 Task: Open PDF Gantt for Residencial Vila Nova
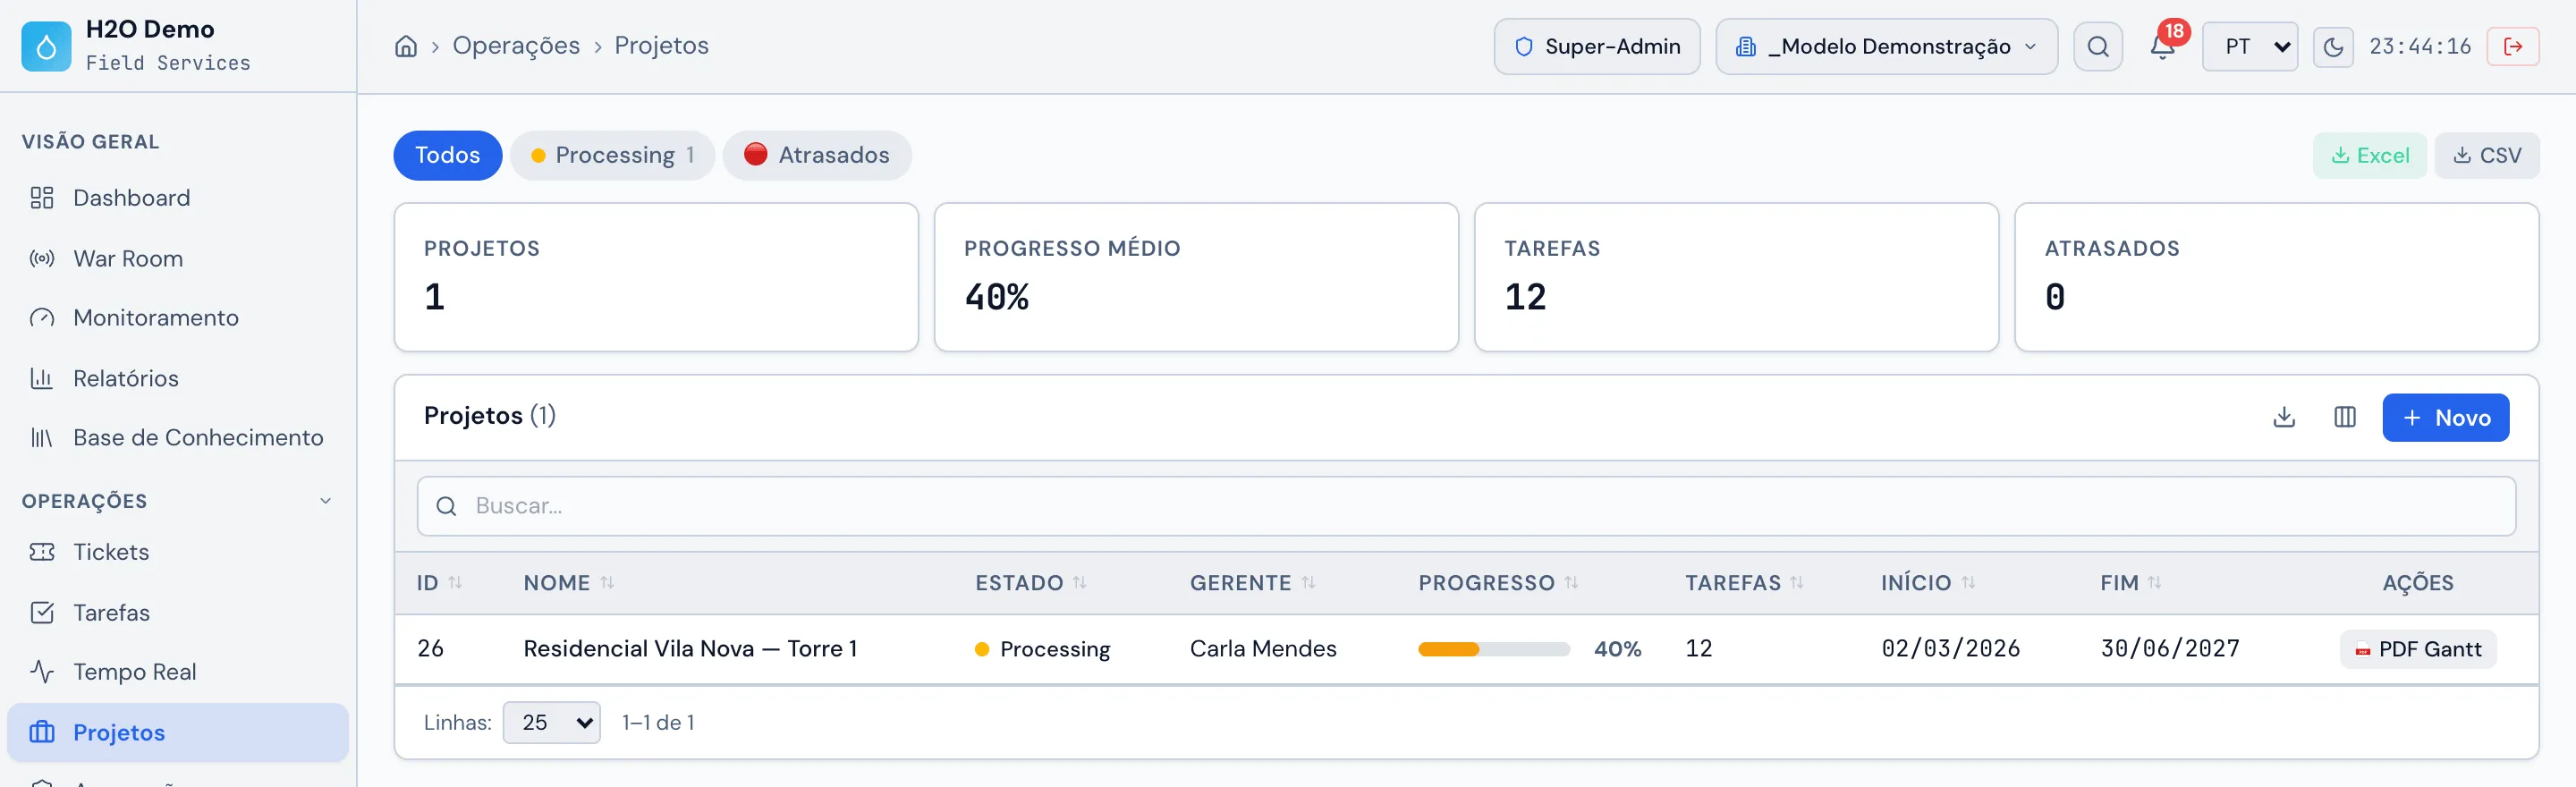tap(2417, 649)
